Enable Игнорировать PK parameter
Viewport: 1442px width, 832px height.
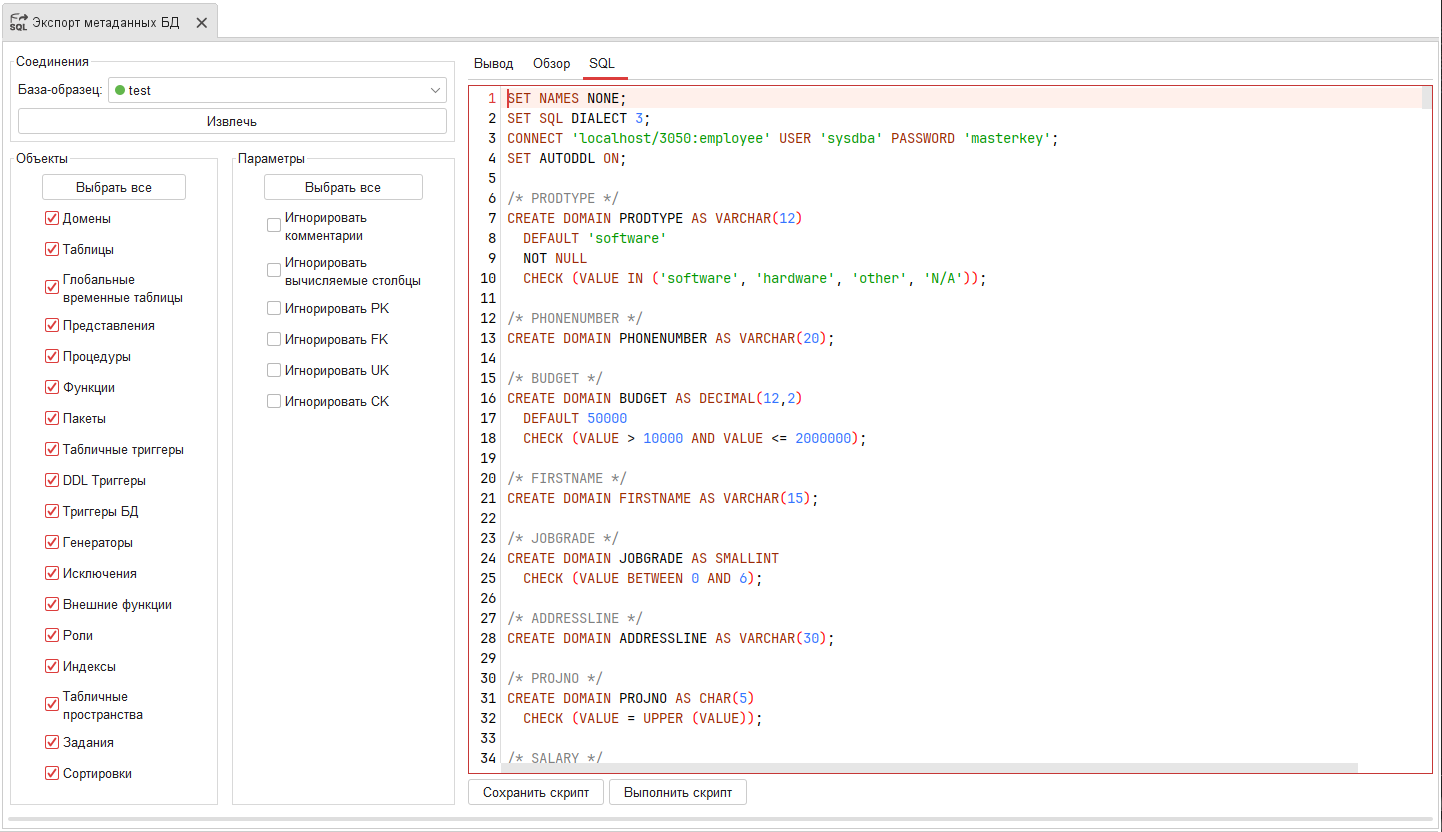[273, 309]
